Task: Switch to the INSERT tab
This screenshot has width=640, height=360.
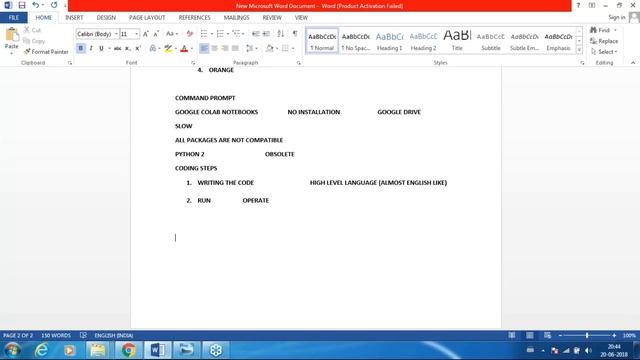Action: 74,18
